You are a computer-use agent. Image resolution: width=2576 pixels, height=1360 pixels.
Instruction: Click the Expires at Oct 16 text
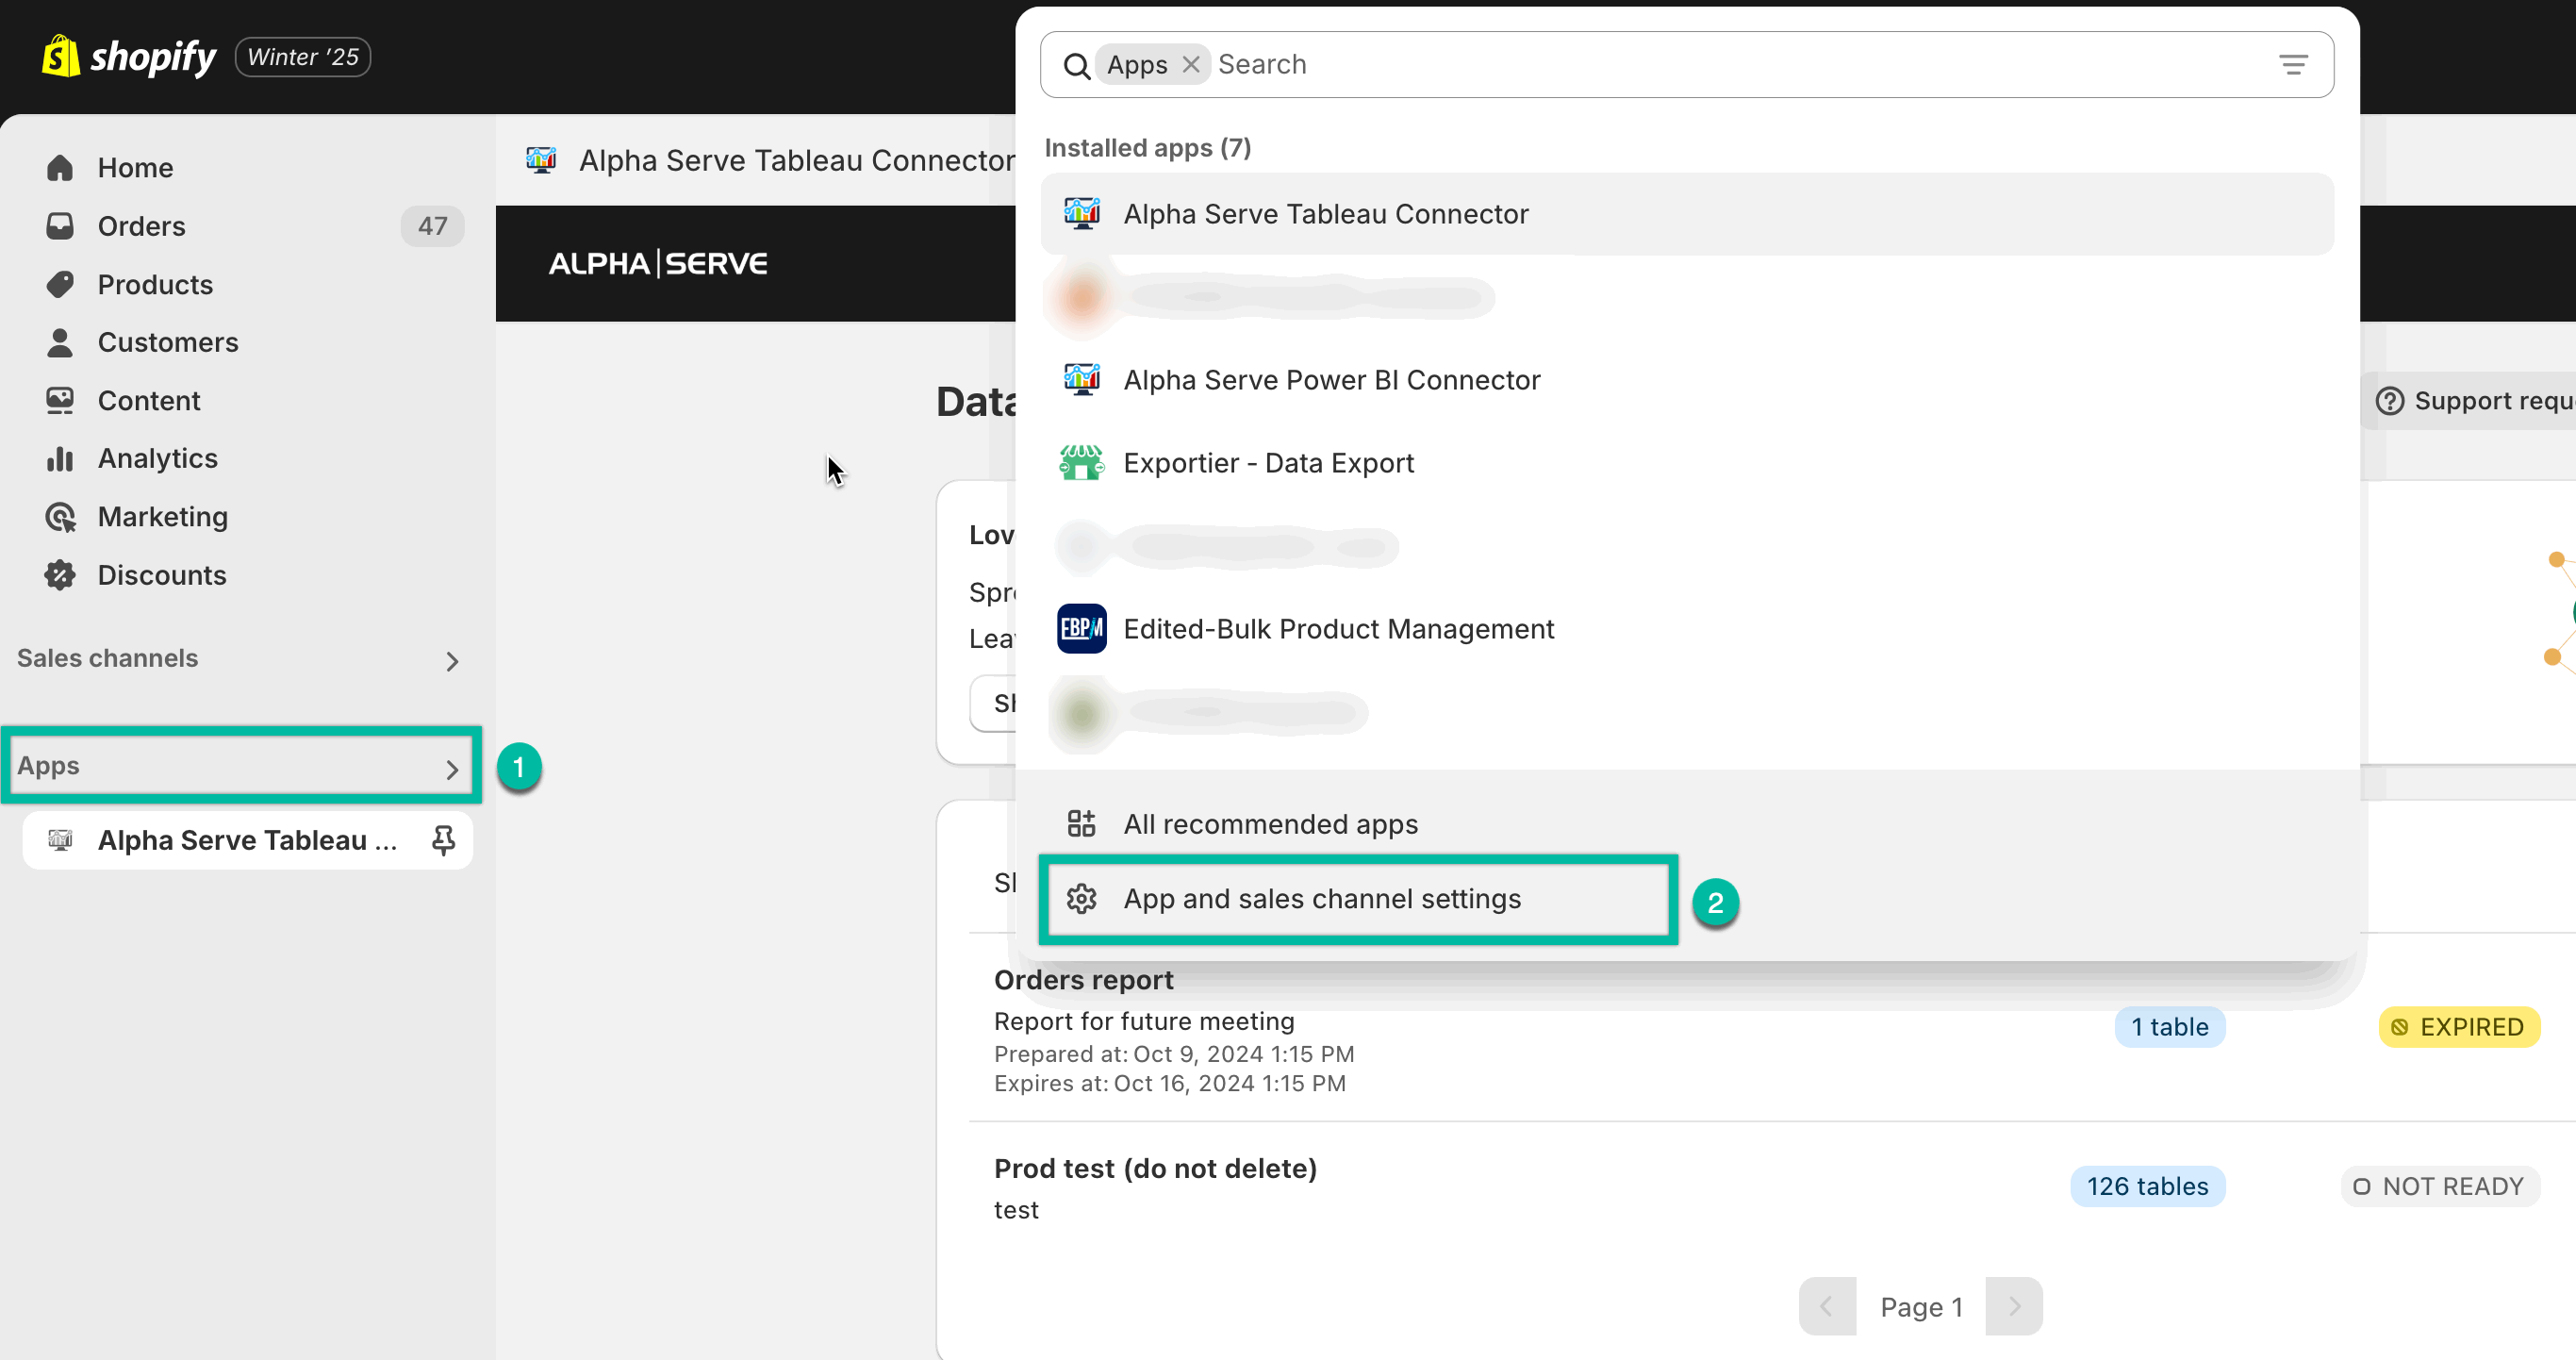click(x=1169, y=1083)
